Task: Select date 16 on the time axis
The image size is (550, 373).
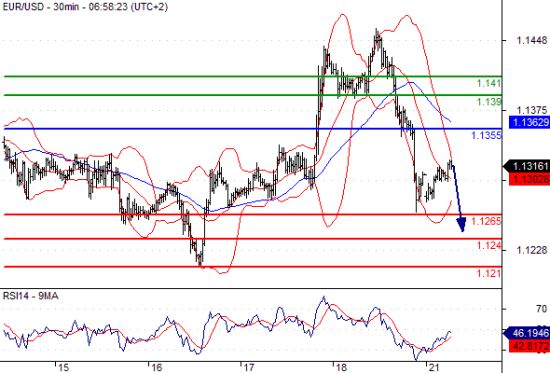Action: 156,368
